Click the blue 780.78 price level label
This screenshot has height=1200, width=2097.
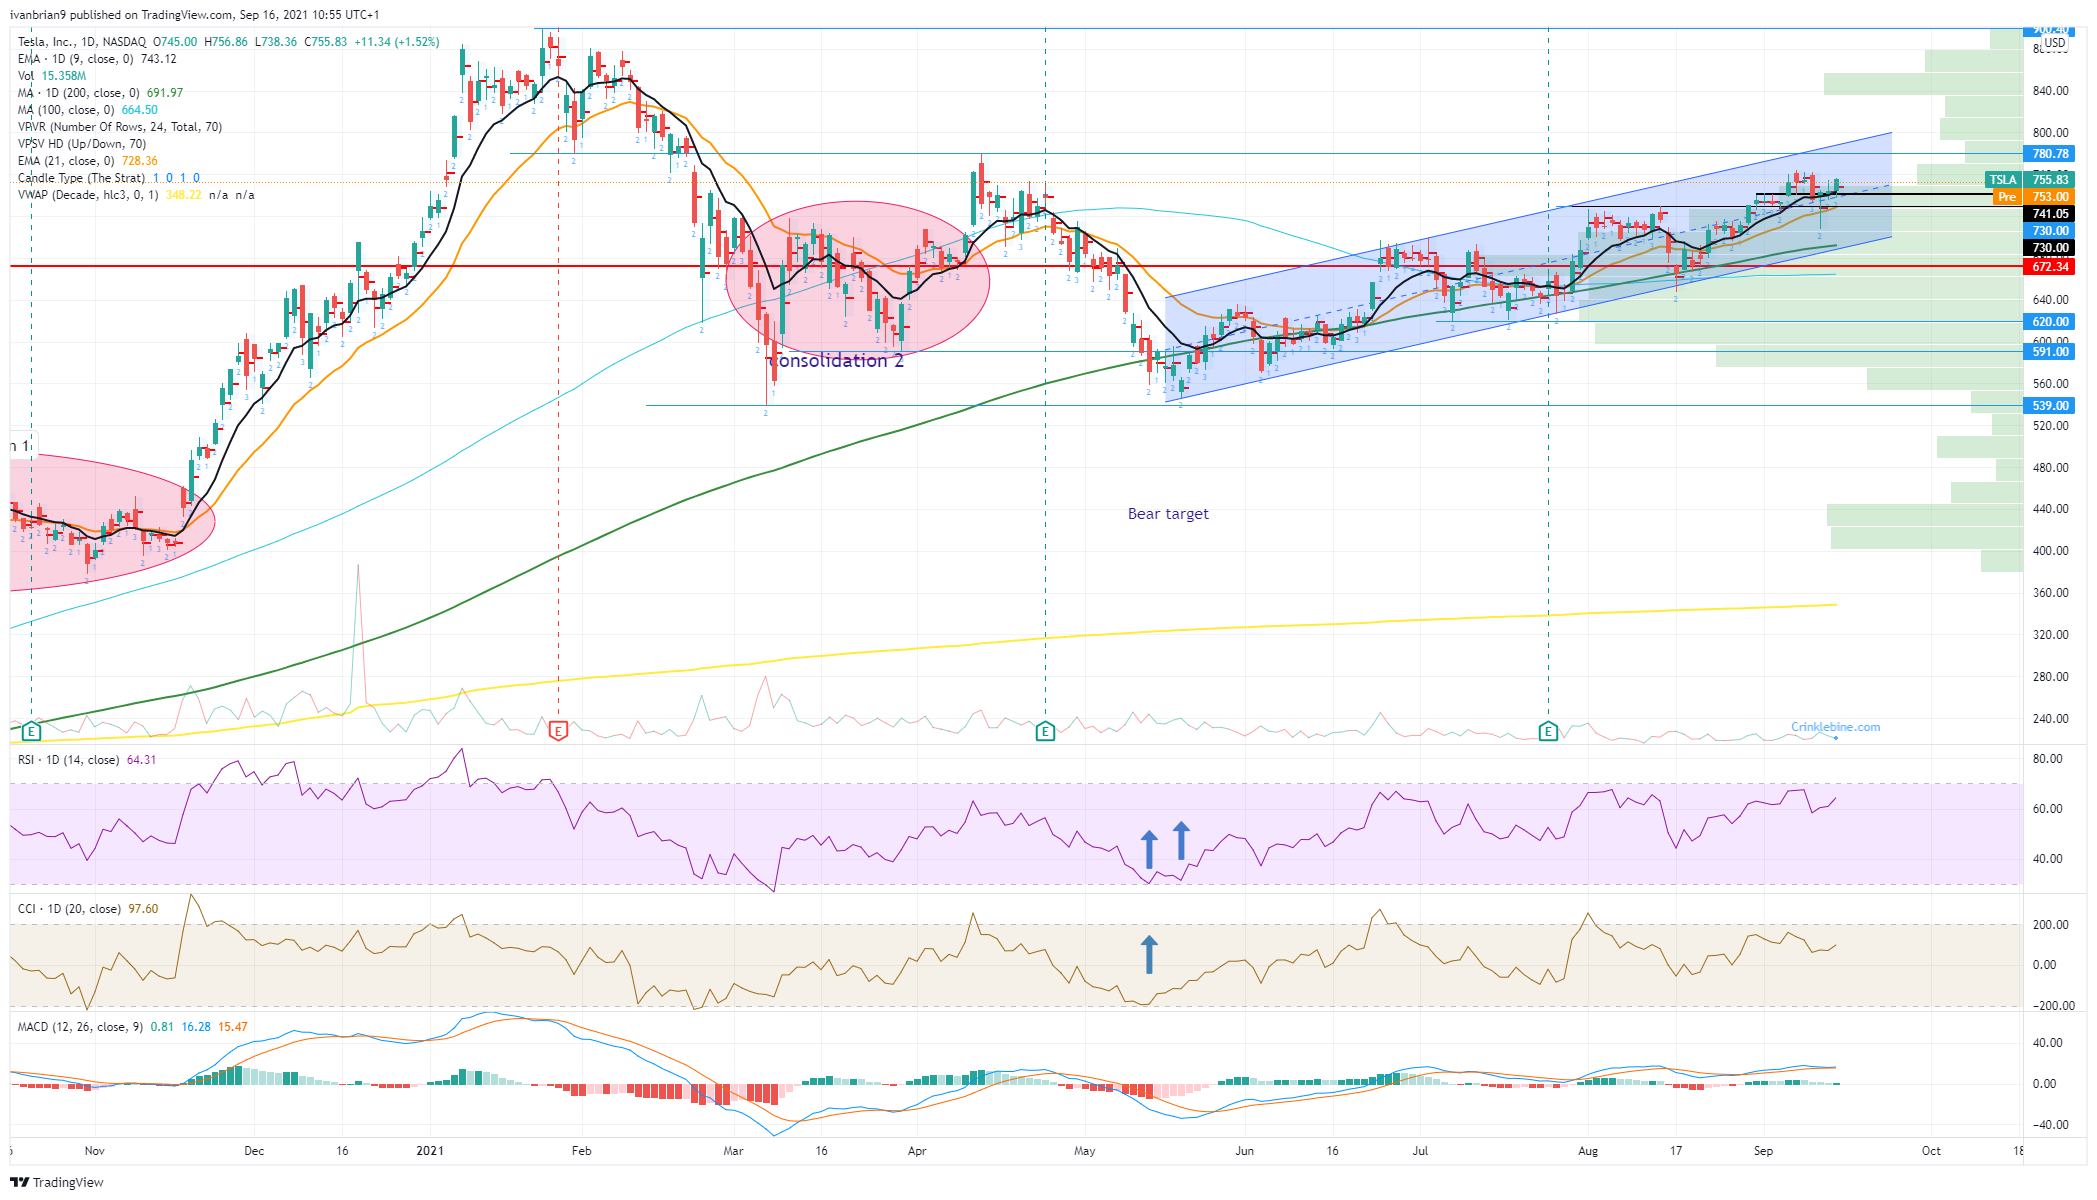pos(2049,154)
